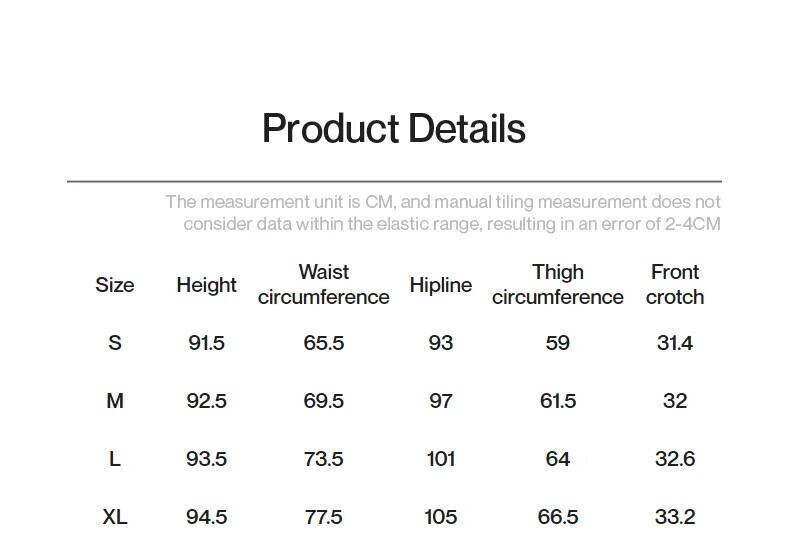790x545 pixels.
Task: Click hipline value 93 in S row
Action: pyautogui.click(x=440, y=343)
